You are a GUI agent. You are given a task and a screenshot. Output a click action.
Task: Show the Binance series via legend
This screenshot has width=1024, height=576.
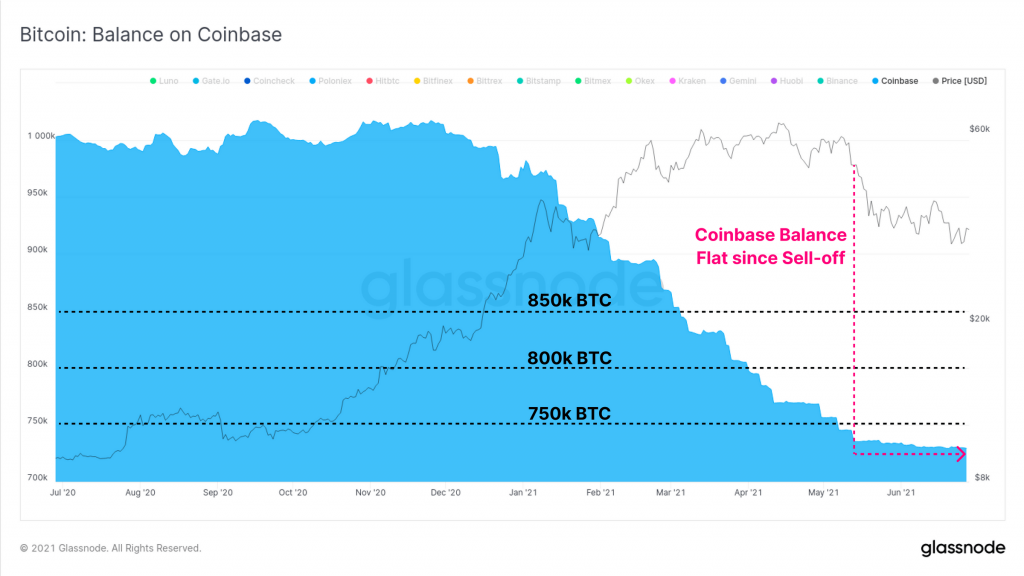(820, 81)
